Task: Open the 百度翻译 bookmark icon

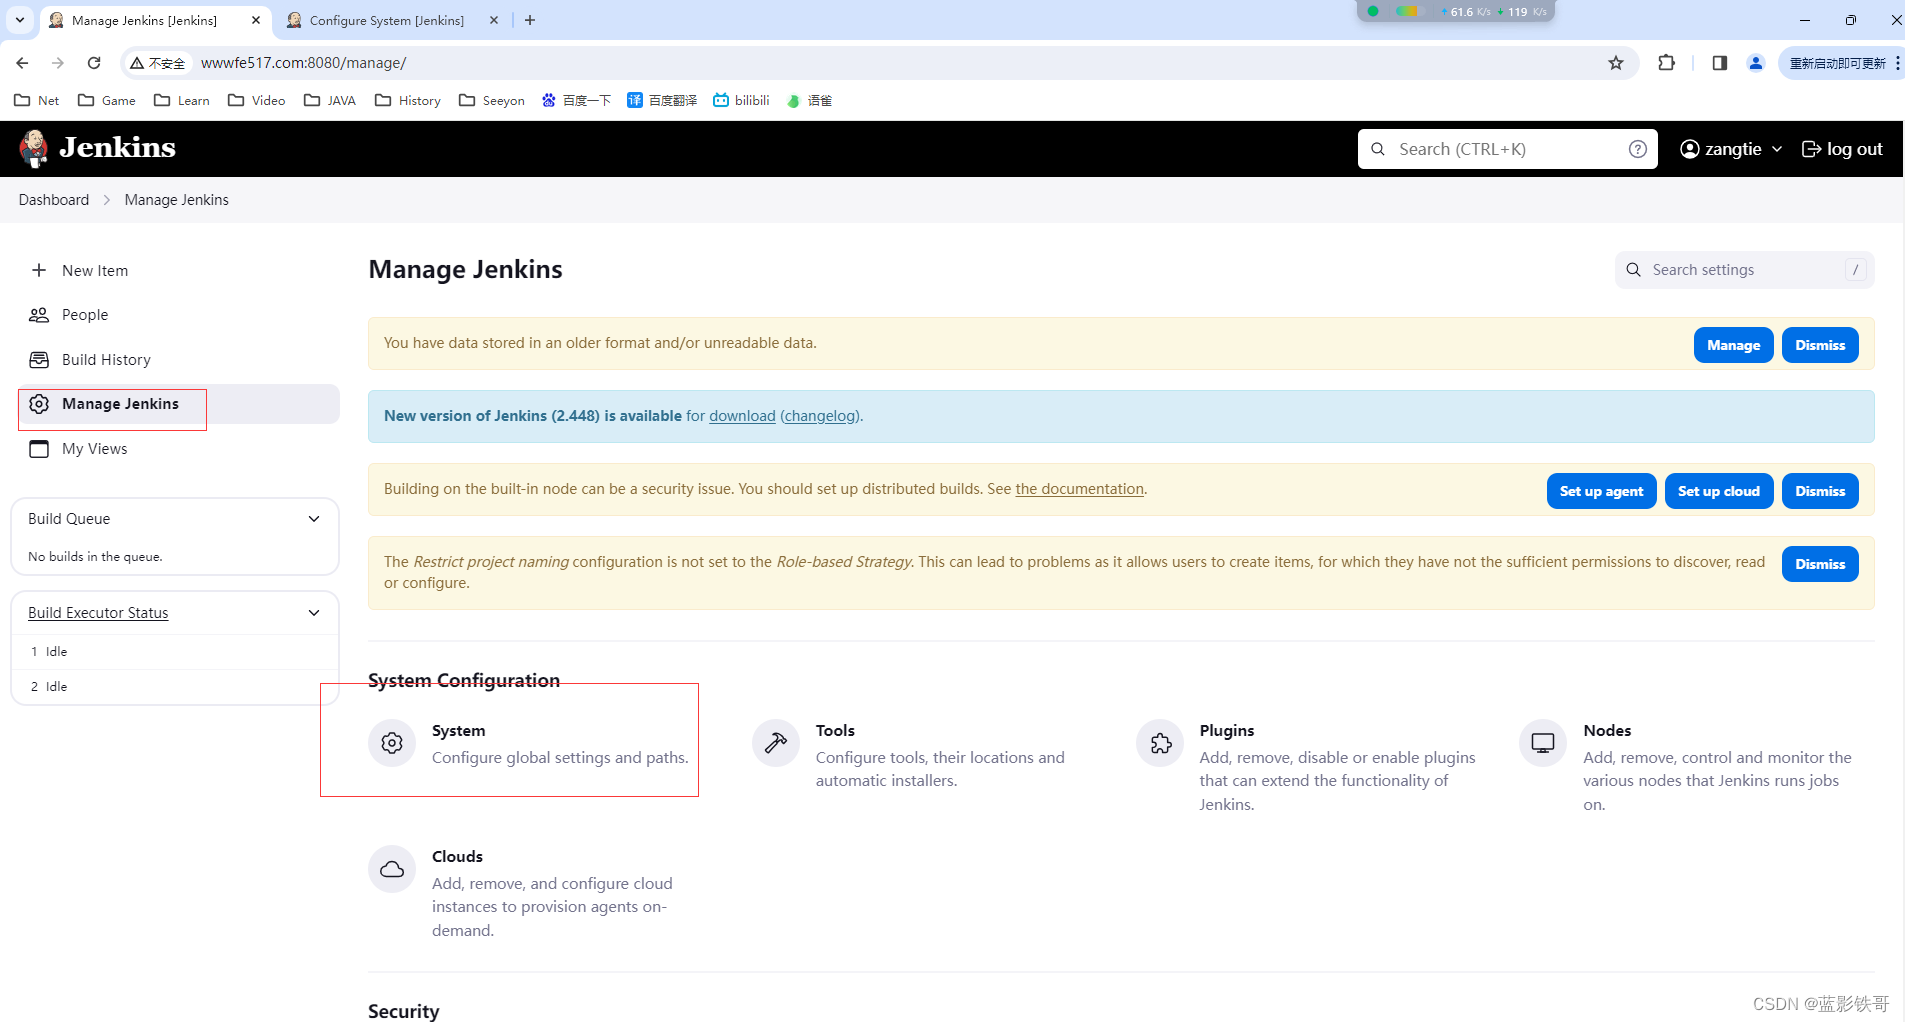Action: (x=635, y=100)
